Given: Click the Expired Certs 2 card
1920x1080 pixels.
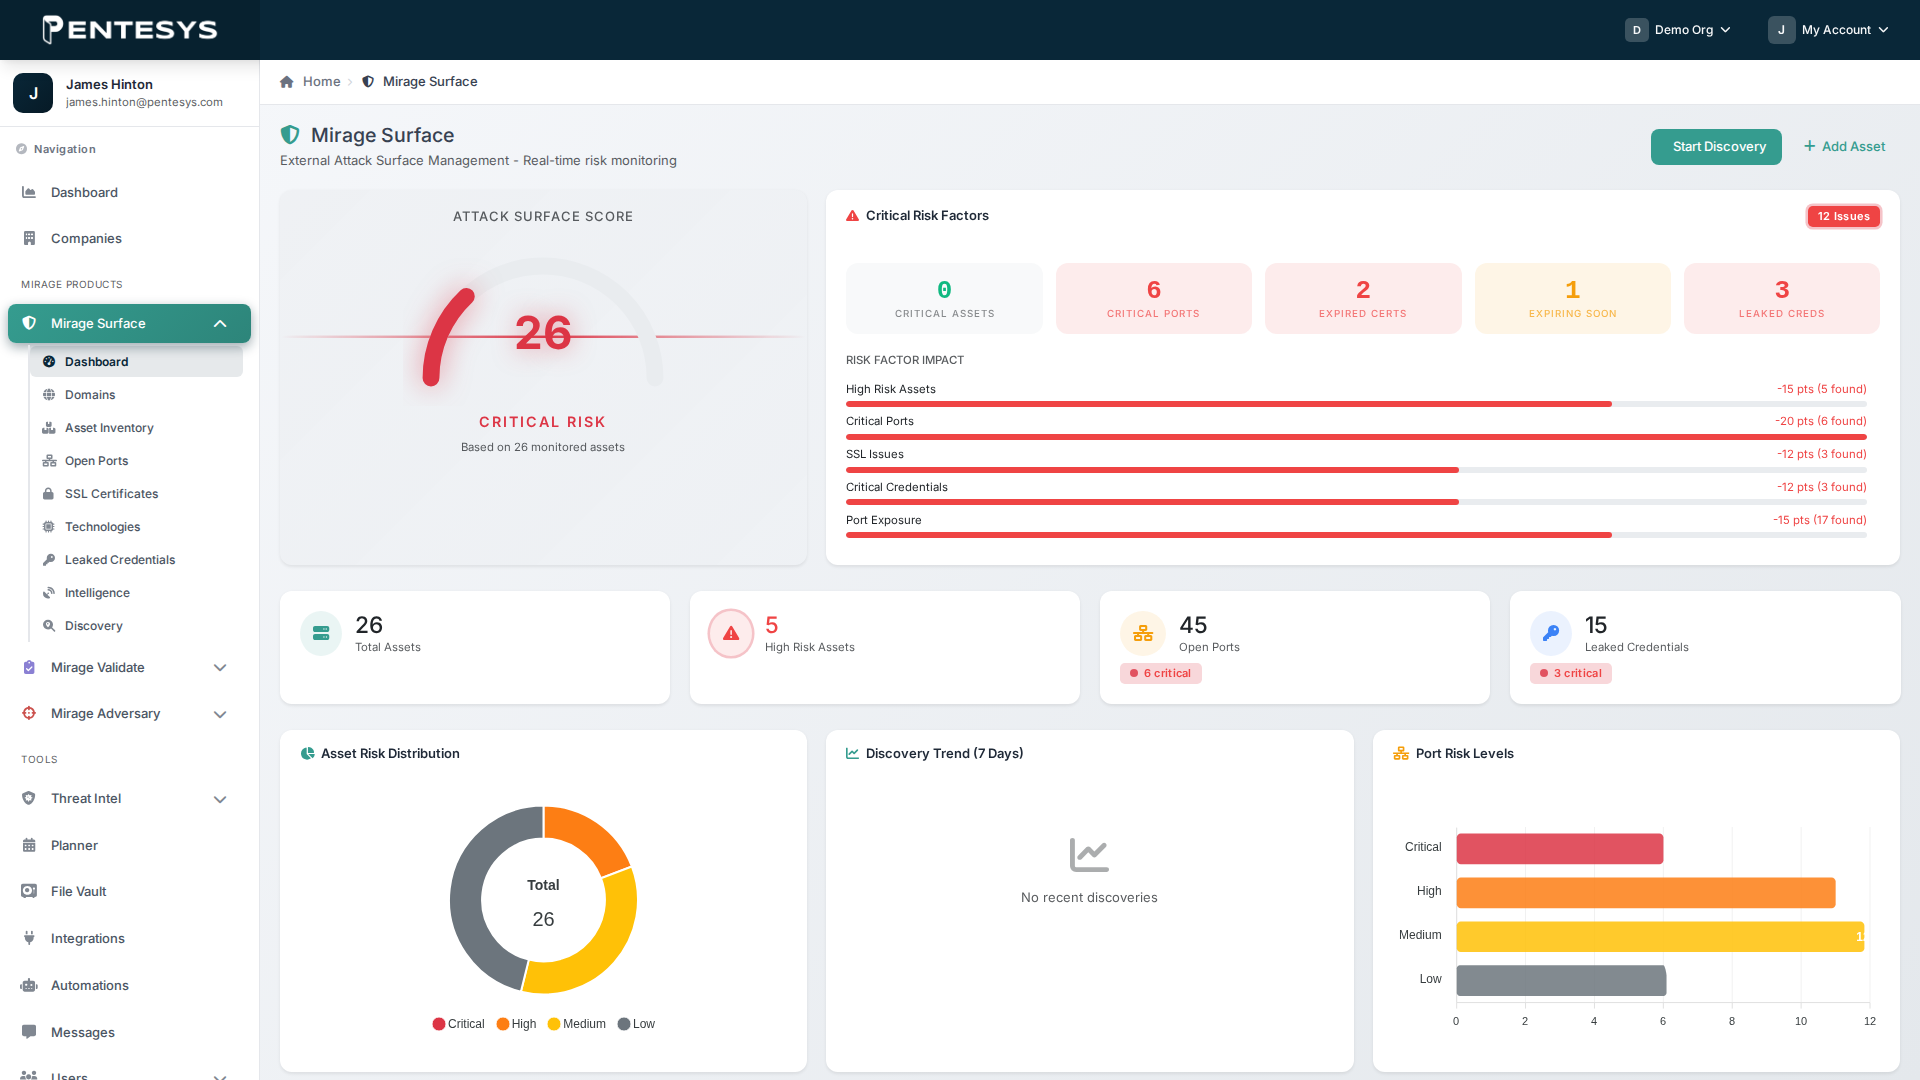Looking at the screenshot, I should coord(1363,298).
